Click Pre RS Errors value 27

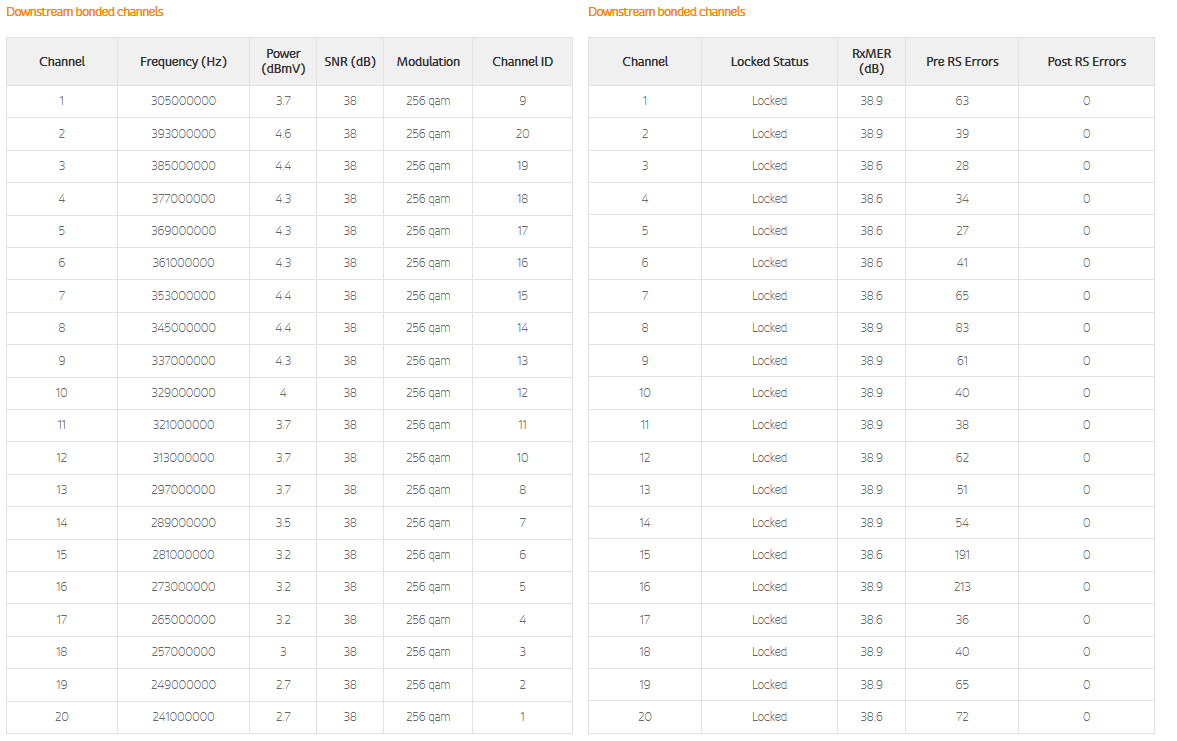(962, 231)
